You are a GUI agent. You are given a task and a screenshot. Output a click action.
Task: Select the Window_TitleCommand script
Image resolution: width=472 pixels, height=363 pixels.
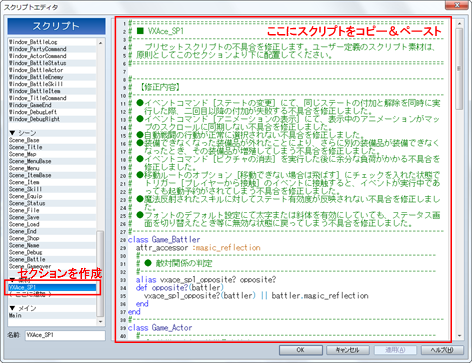pos(52,98)
